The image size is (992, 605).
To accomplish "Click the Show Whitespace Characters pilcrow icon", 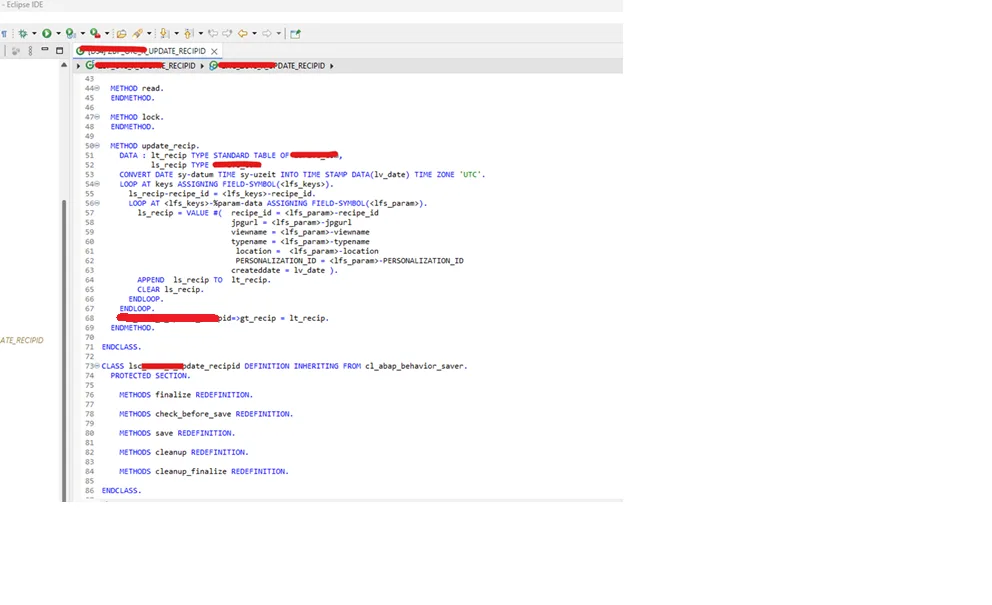I will (4, 34).
